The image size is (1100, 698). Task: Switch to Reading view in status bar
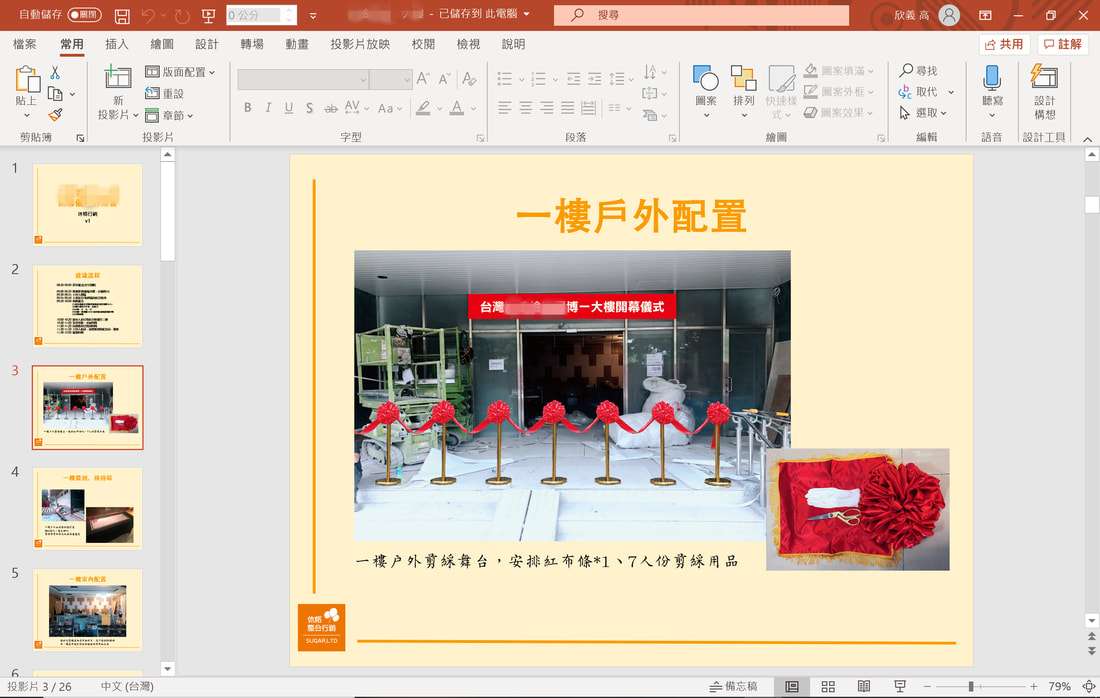[x=864, y=687]
